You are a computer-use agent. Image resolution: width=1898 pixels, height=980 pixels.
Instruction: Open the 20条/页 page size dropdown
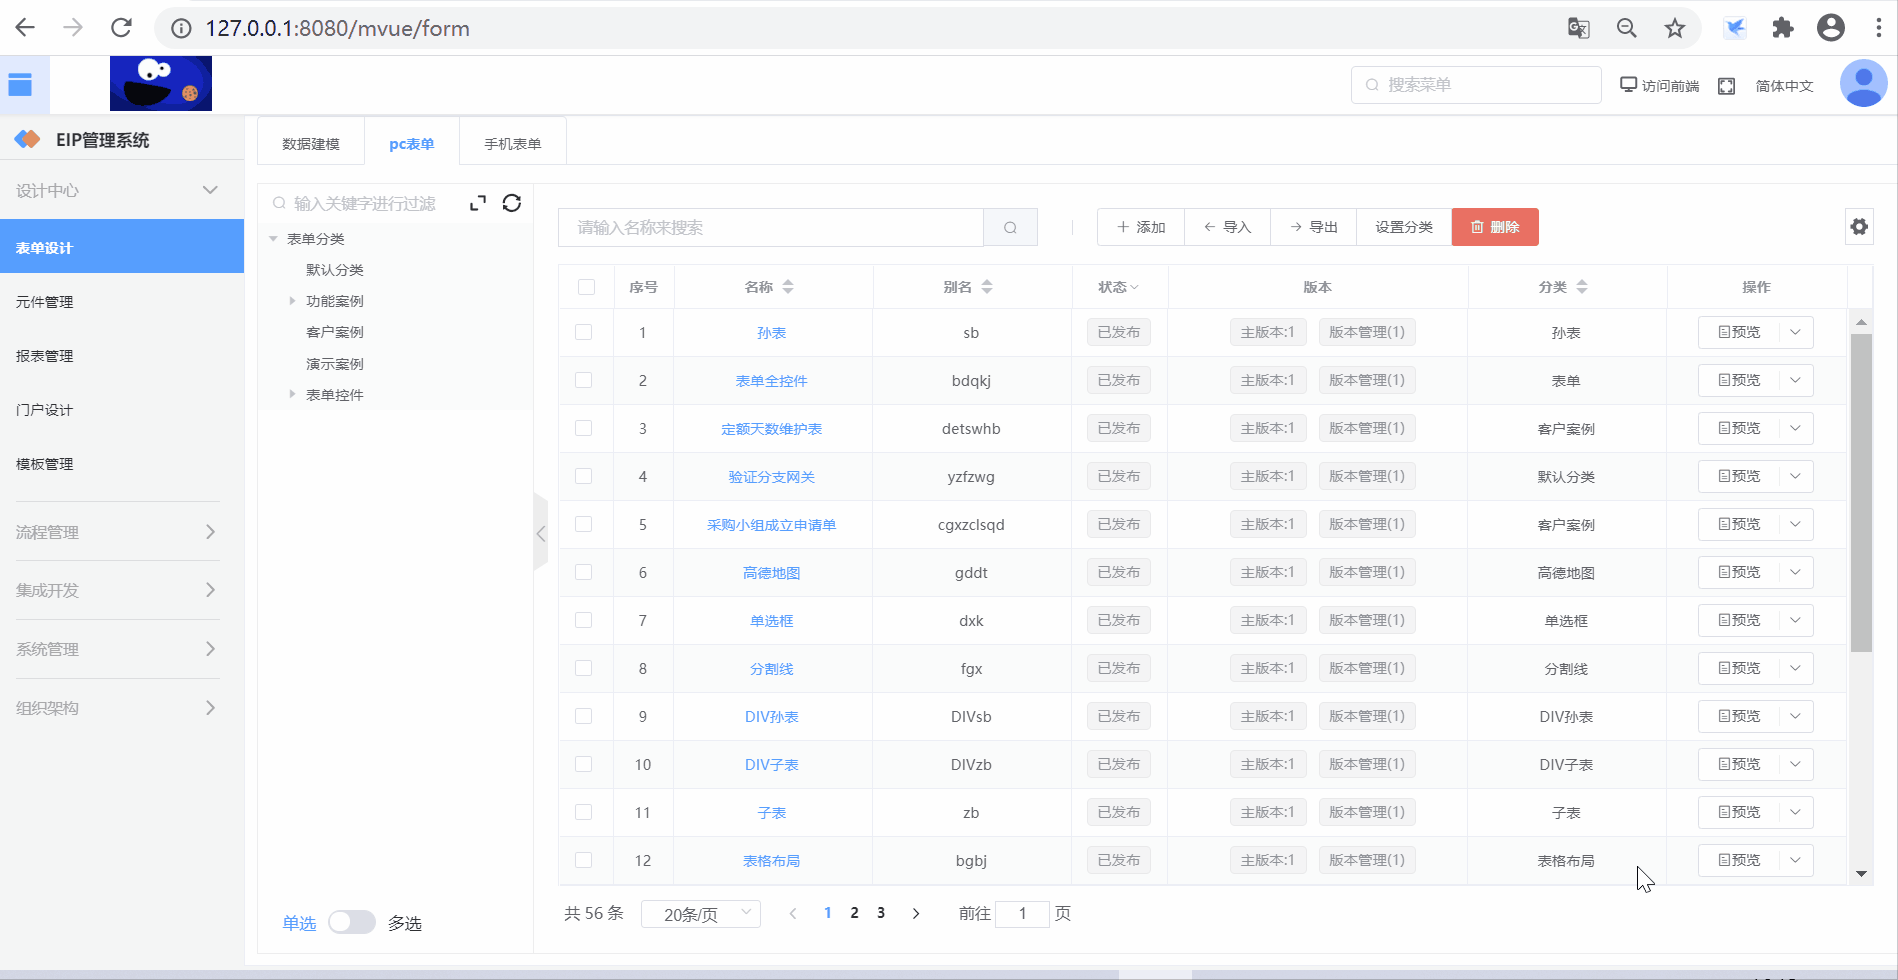pyautogui.click(x=701, y=914)
